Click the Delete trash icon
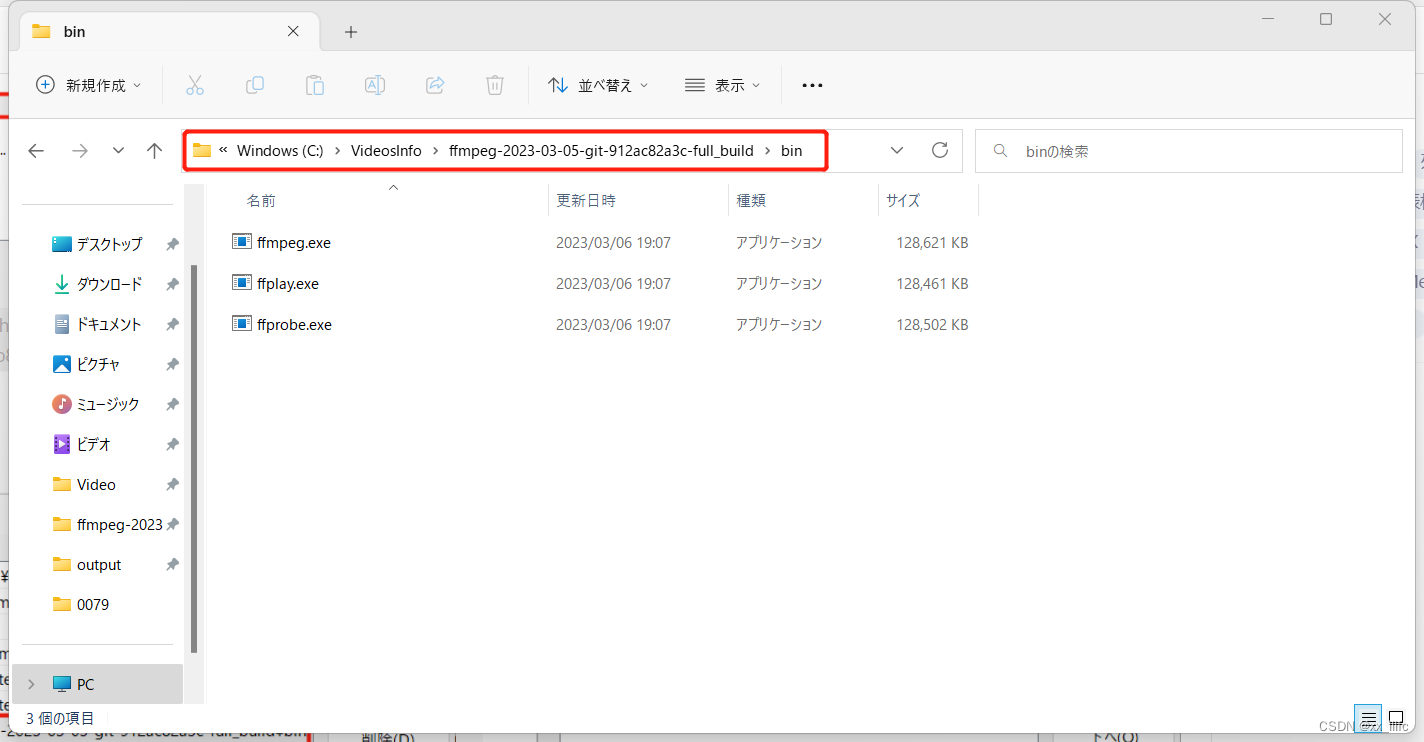 click(495, 85)
